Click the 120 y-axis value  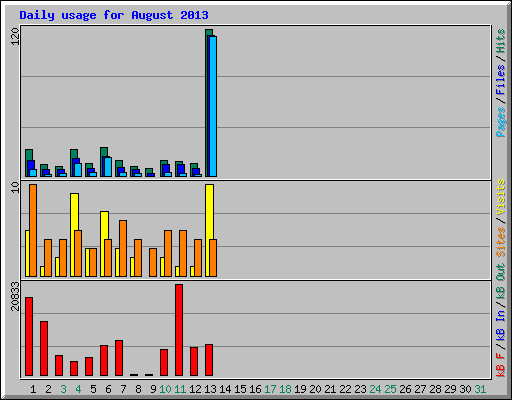15,36
